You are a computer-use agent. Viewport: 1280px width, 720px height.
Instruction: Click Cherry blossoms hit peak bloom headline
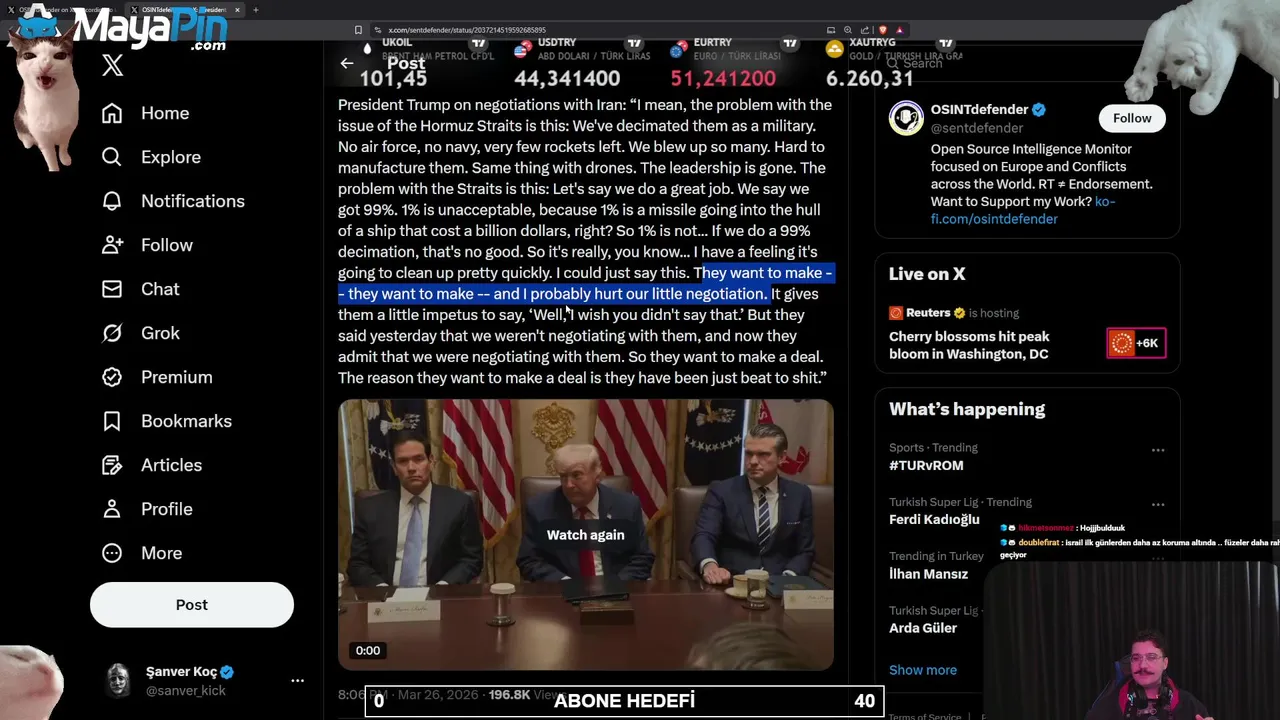pyautogui.click(x=969, y=344)
